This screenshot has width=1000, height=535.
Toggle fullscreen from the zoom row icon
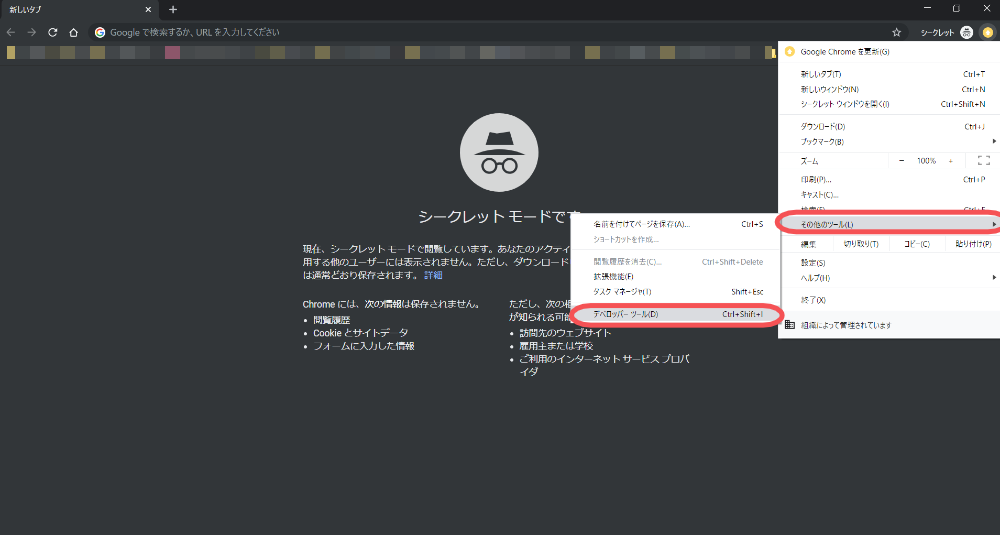point(983,161)
